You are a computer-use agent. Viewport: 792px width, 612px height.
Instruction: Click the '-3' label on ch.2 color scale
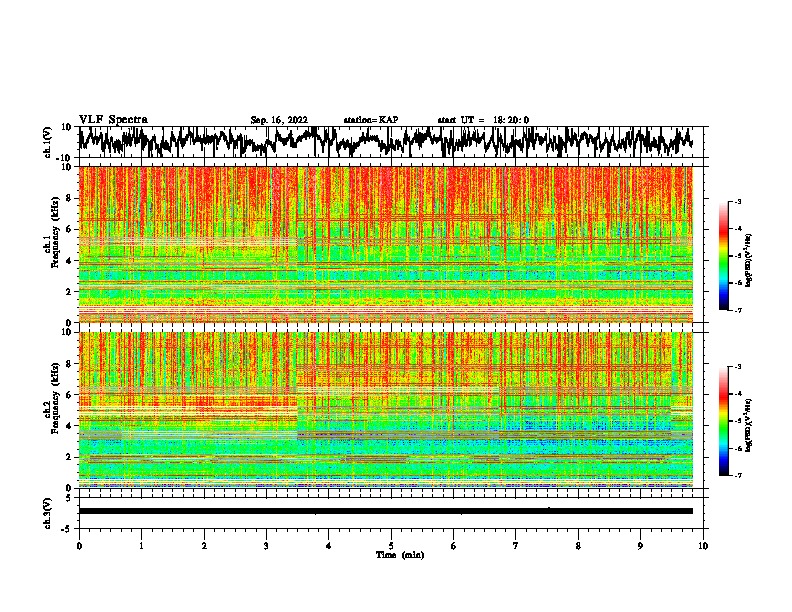click(x=738, y=367)
